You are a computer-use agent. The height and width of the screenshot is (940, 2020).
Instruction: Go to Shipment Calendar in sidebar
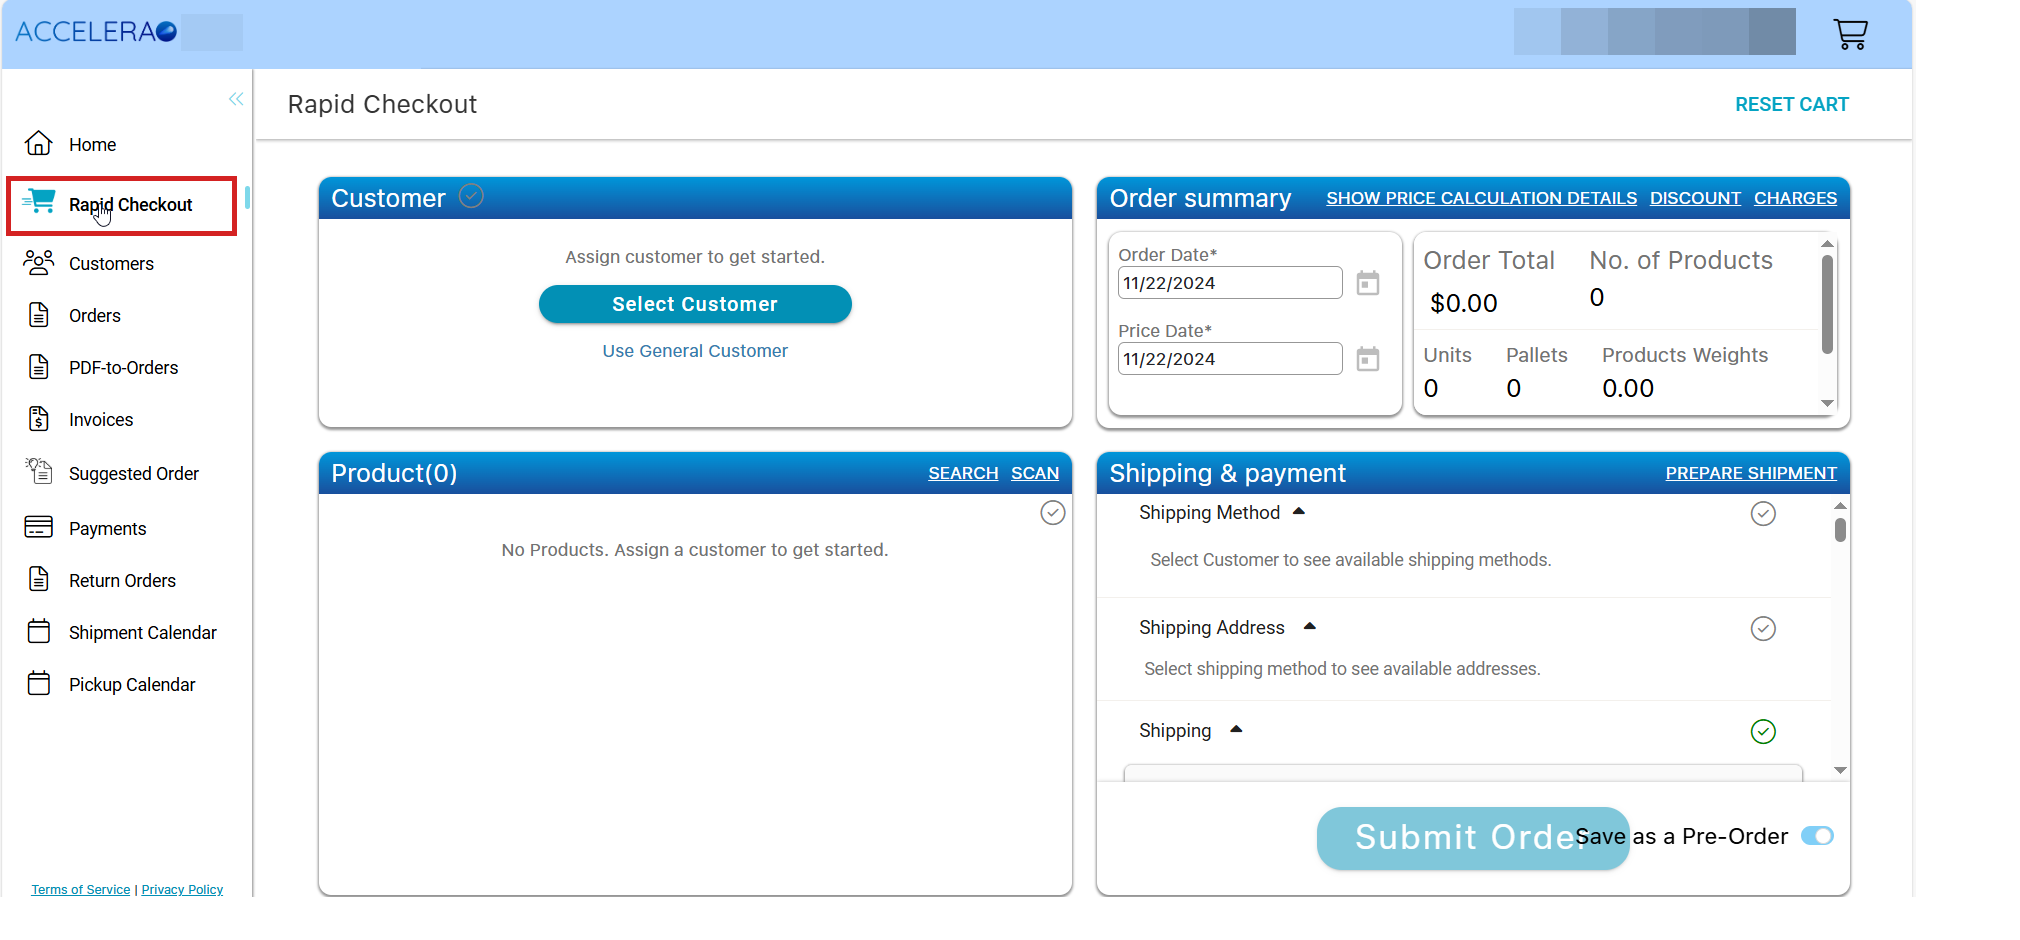142,633
